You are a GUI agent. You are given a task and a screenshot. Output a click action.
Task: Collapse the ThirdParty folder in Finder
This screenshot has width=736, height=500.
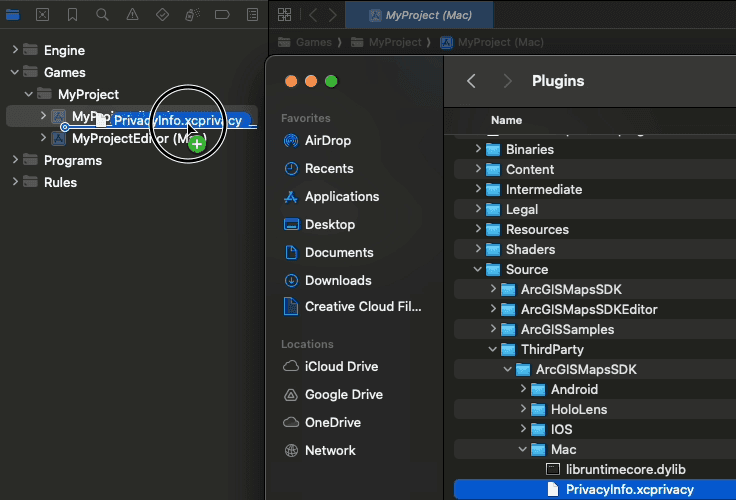point(492,349)
